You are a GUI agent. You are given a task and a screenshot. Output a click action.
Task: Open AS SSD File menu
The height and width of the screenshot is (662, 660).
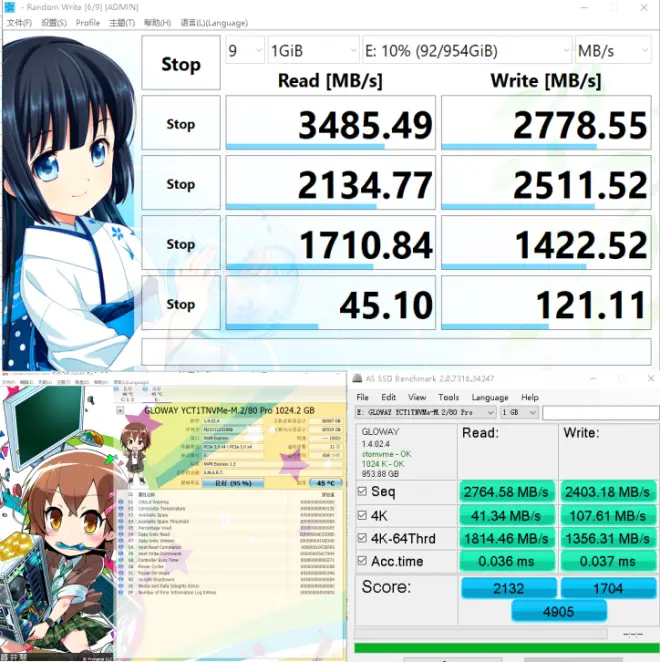click(x=362, y=397)
